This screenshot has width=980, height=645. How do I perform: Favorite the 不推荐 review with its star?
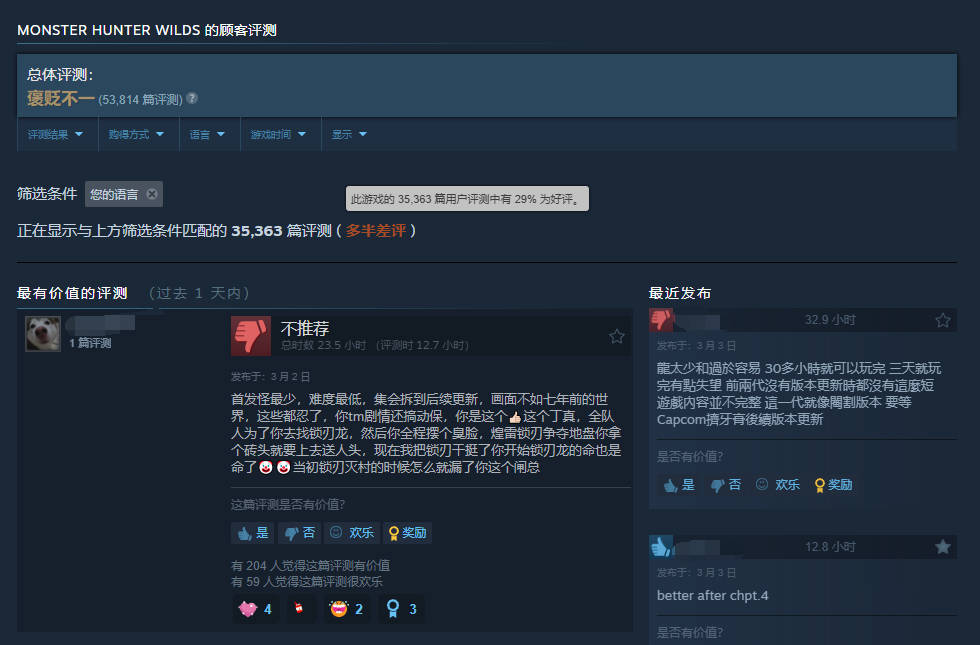616,336
